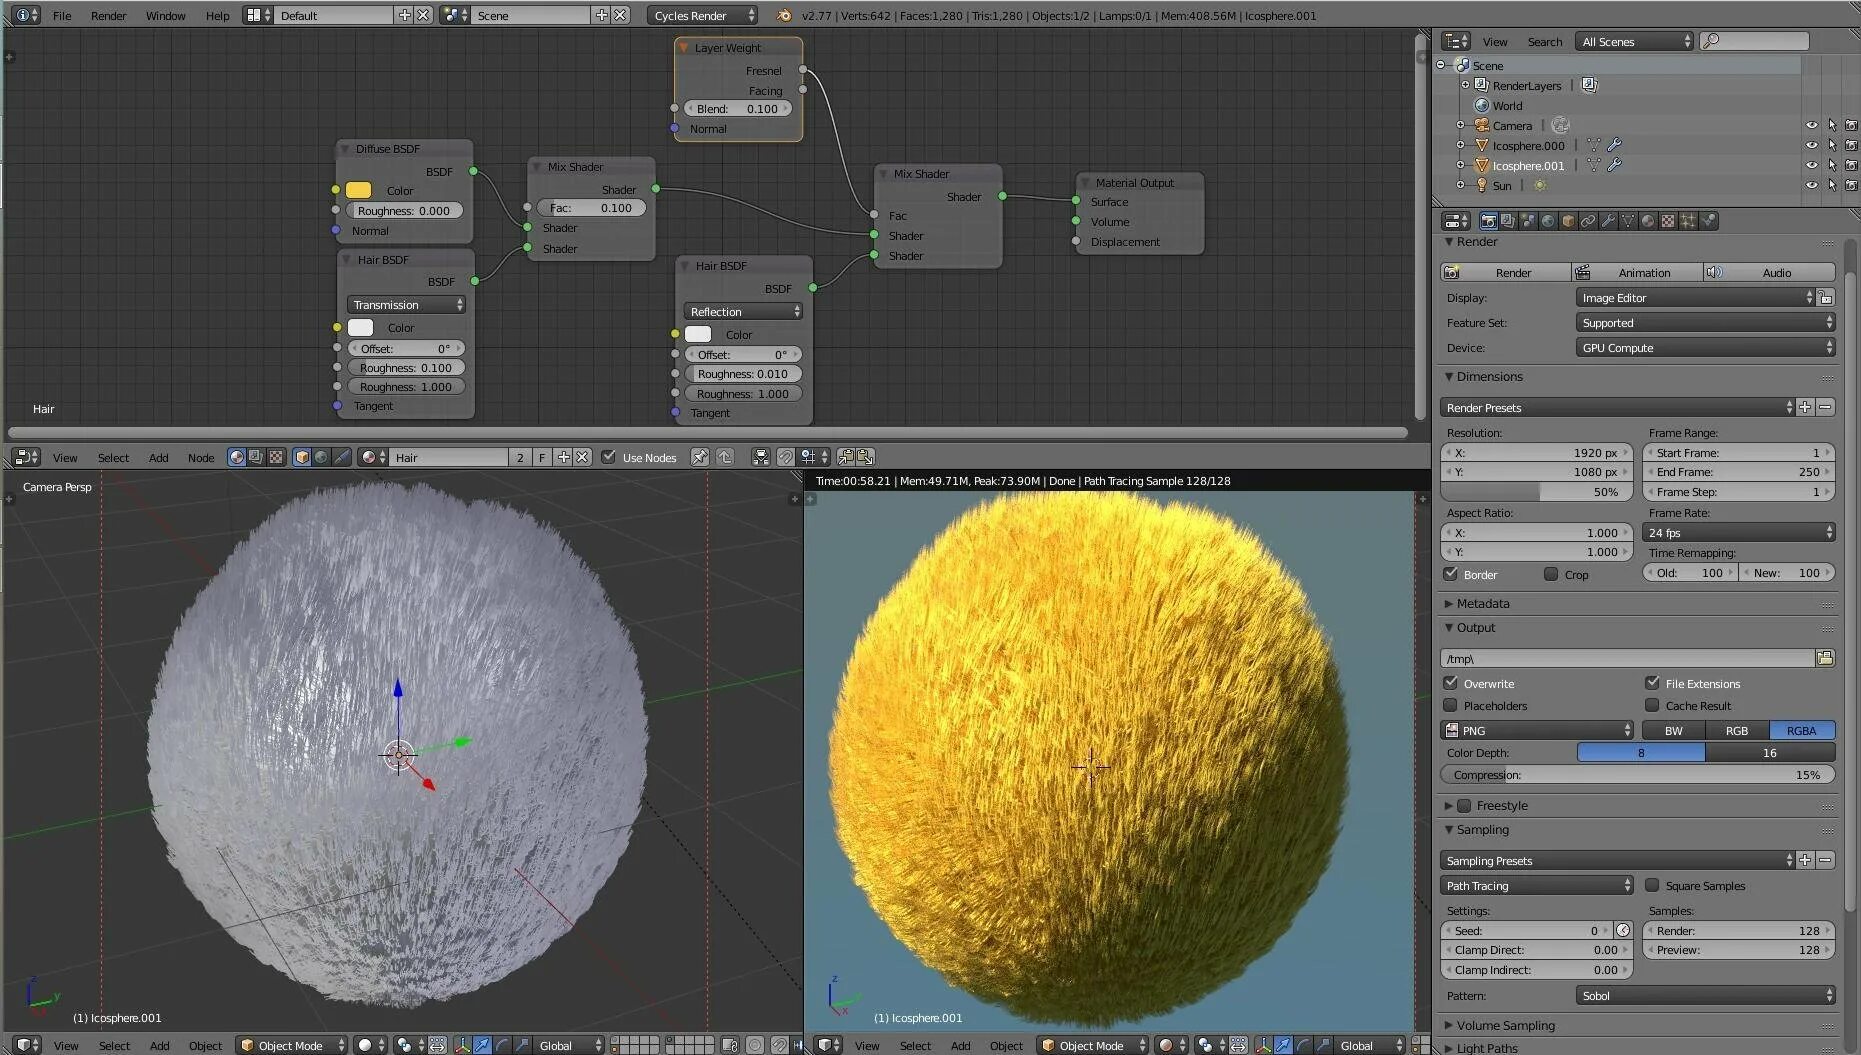1861x1055 pixels.
Task: Click the outliner search field
Action: tap(1755, 41)
